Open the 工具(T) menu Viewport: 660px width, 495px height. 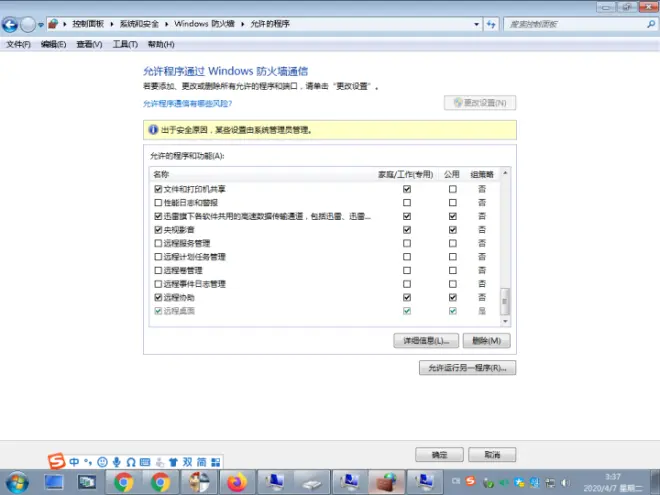point(125,44)
